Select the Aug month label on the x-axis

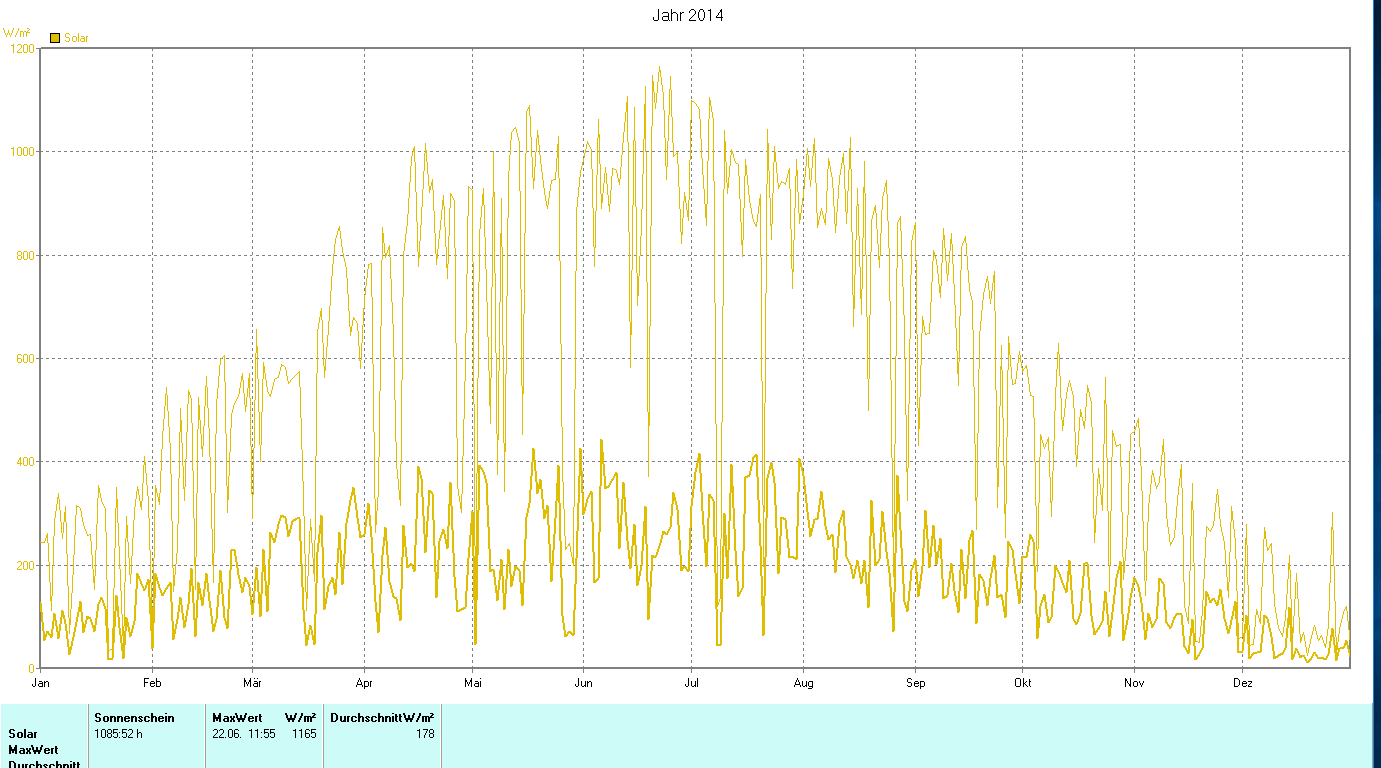(803, 684)
